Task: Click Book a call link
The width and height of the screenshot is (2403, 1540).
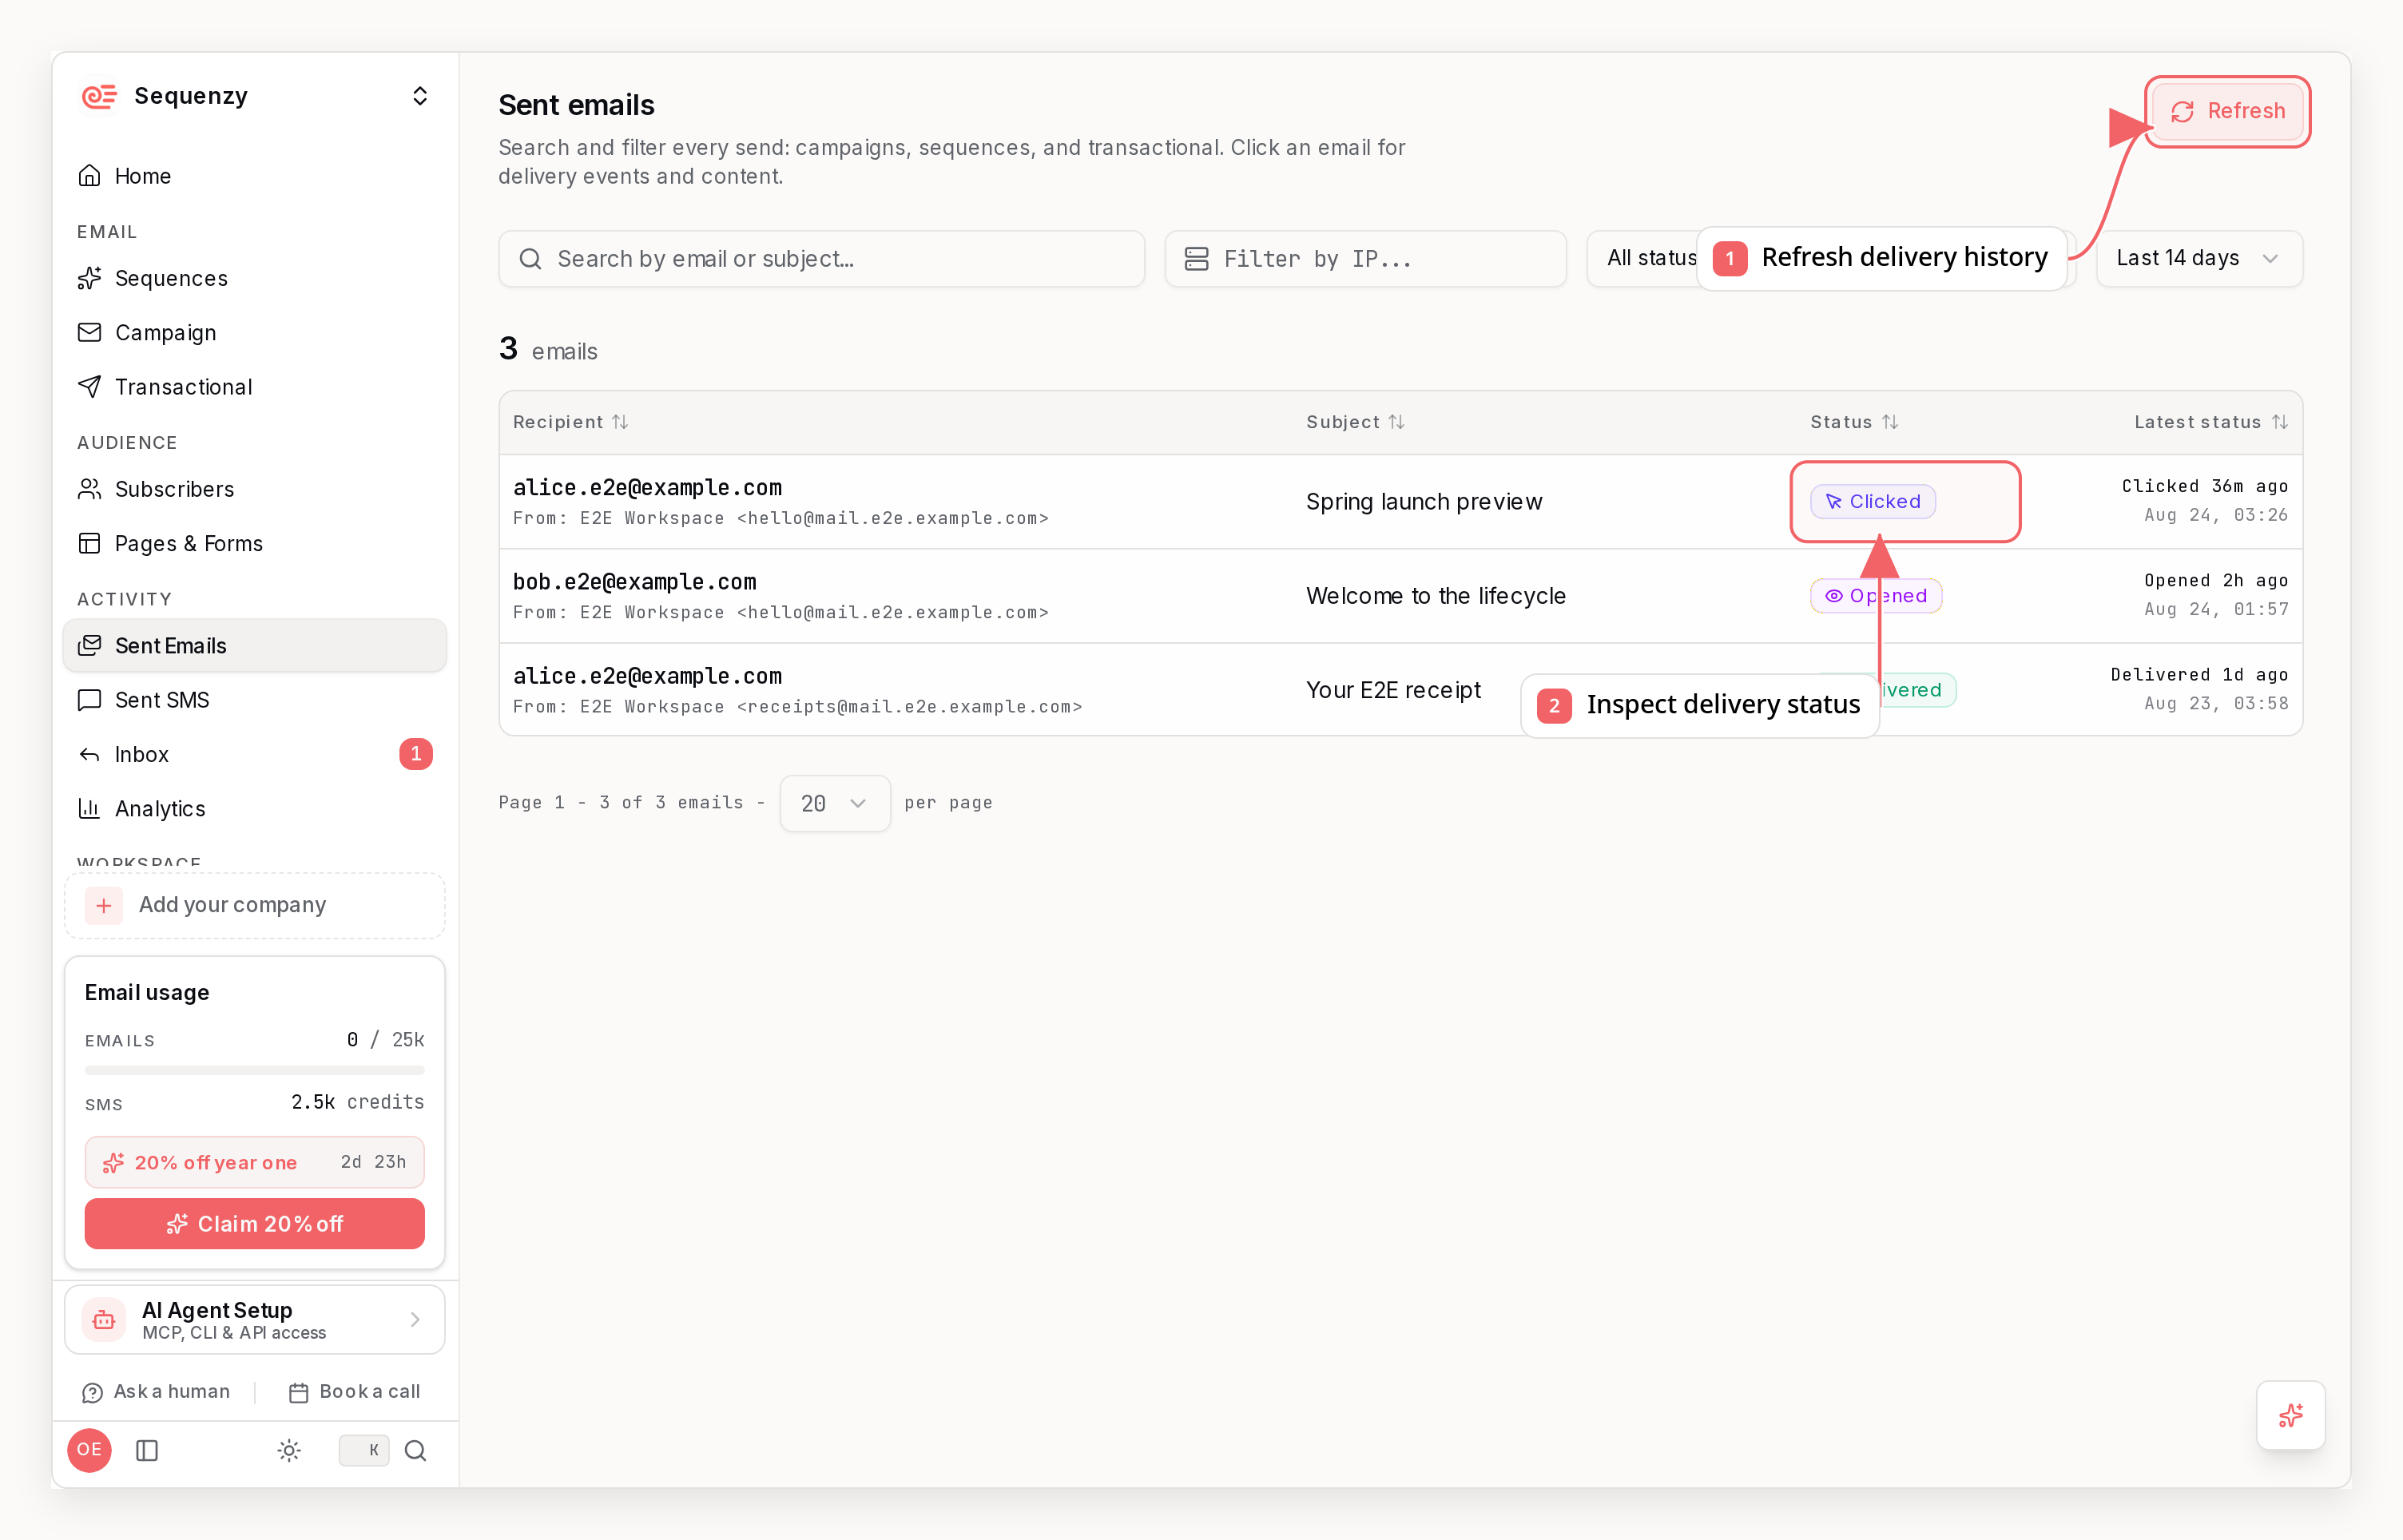Action: click(x=354, y=1392)
